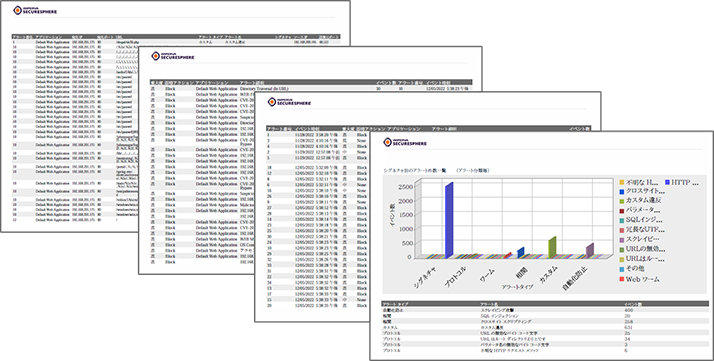Click the blue HTTP legend color swatch
Screen dimensions: 714x361
click(667, 183)
